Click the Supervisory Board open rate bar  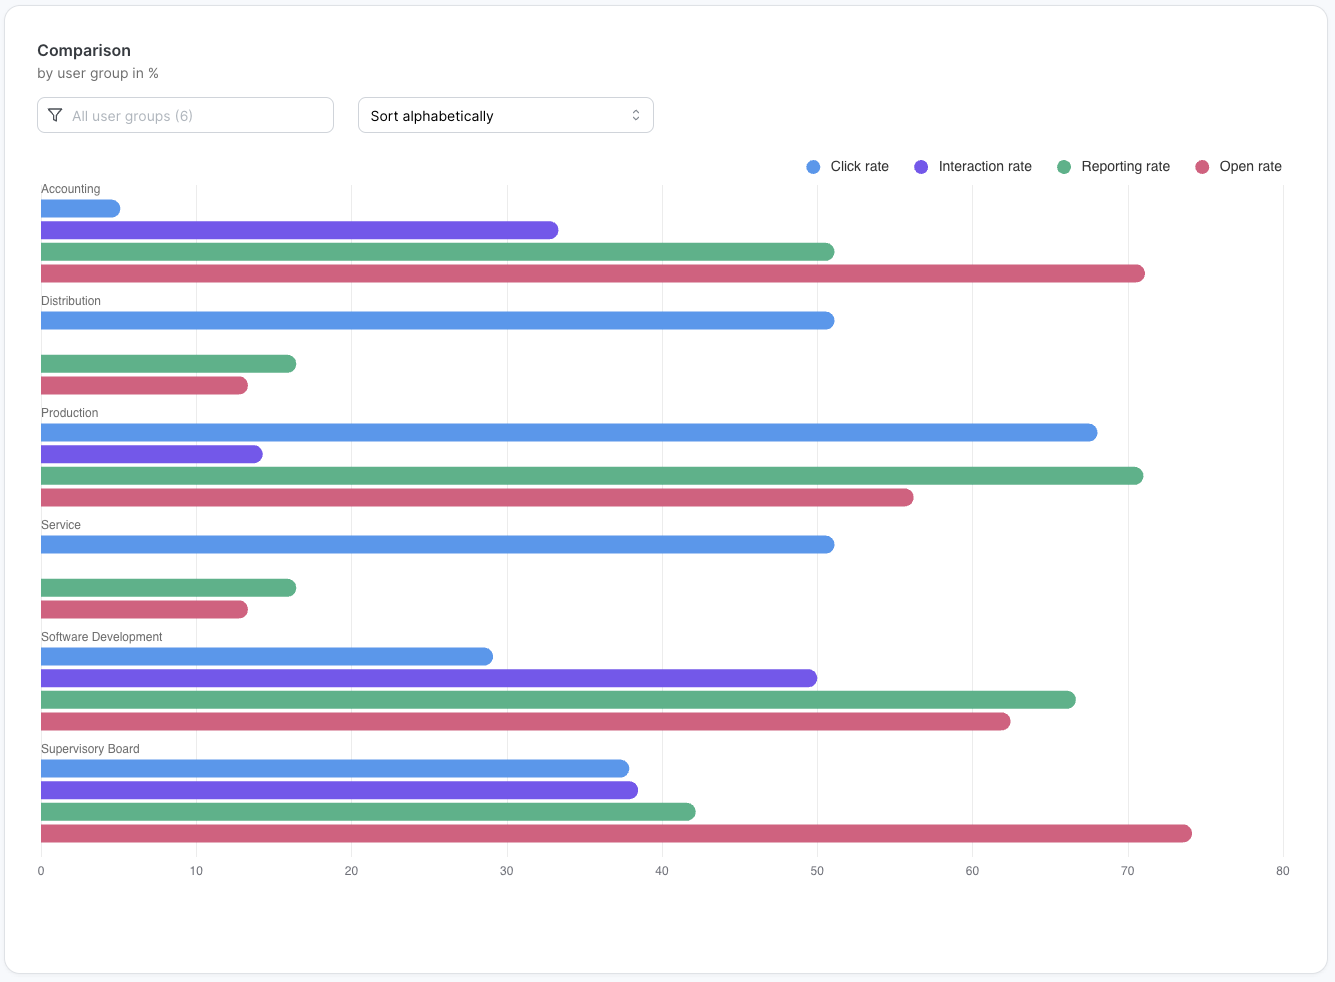point(616,834)
